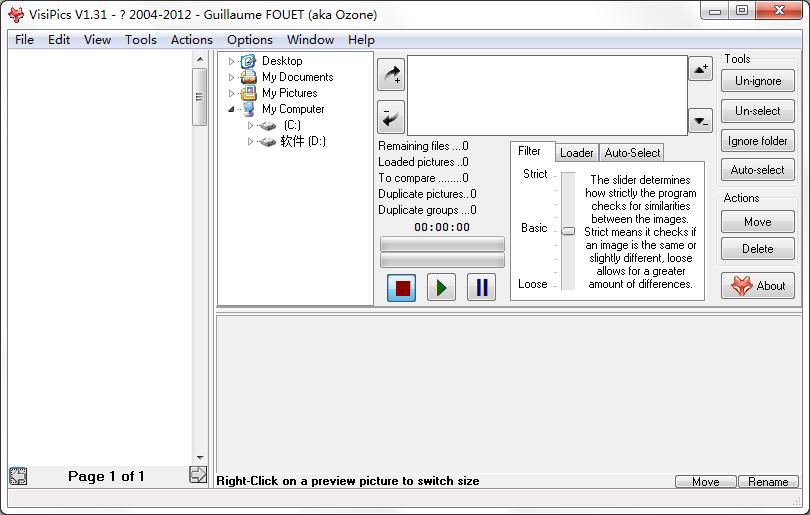Expand the C: drive node
Screen dimensions: 810x515
251,126
